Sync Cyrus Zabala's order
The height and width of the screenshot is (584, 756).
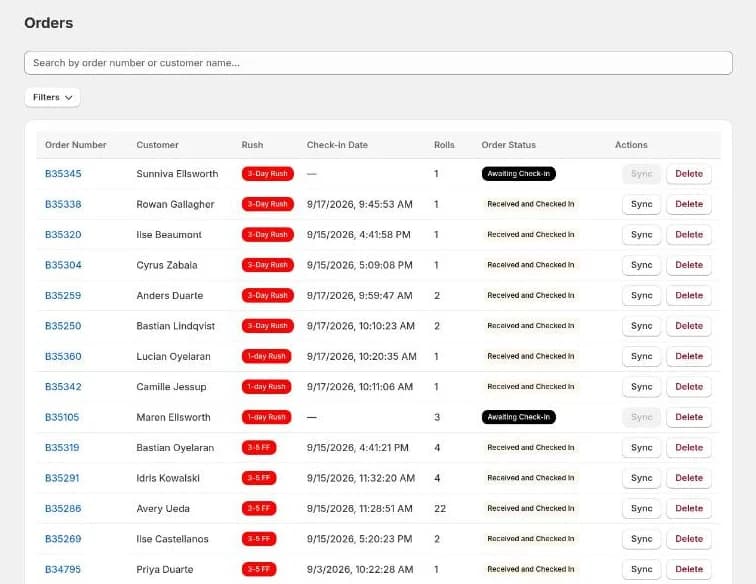(642, 265)
